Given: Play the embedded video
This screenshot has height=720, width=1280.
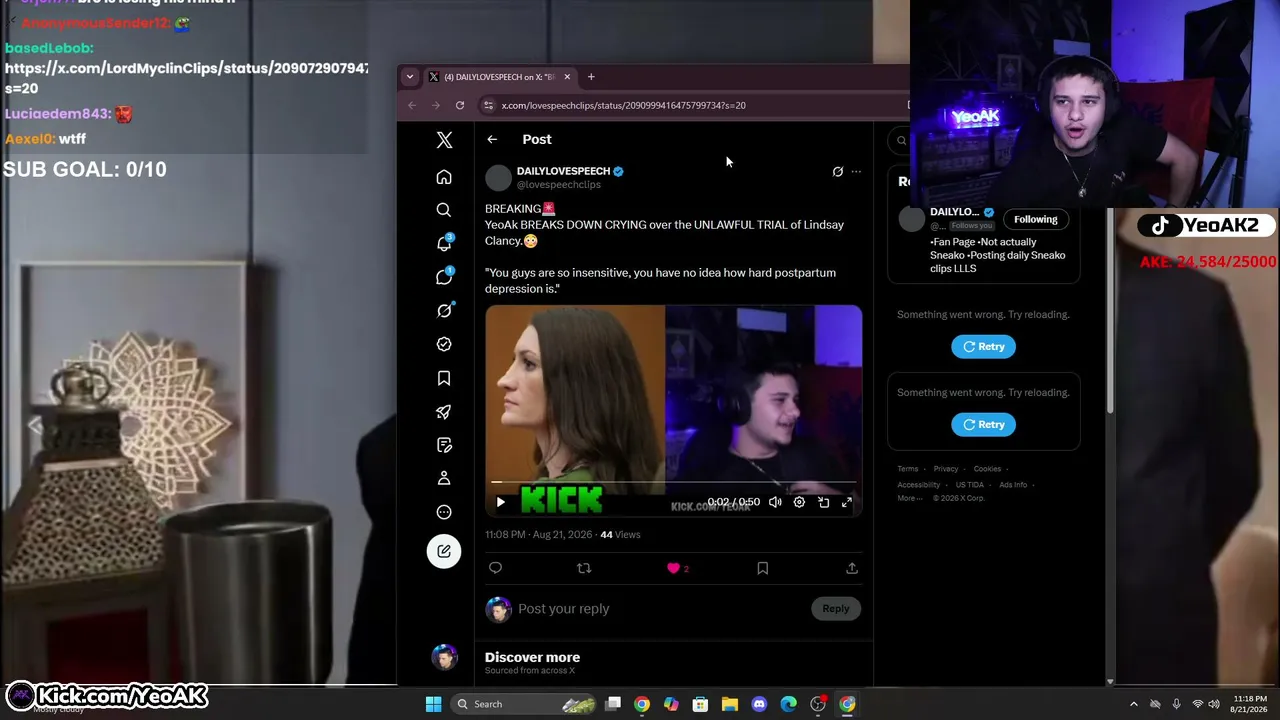Looking at the screenshot, I should pos(501,502).
